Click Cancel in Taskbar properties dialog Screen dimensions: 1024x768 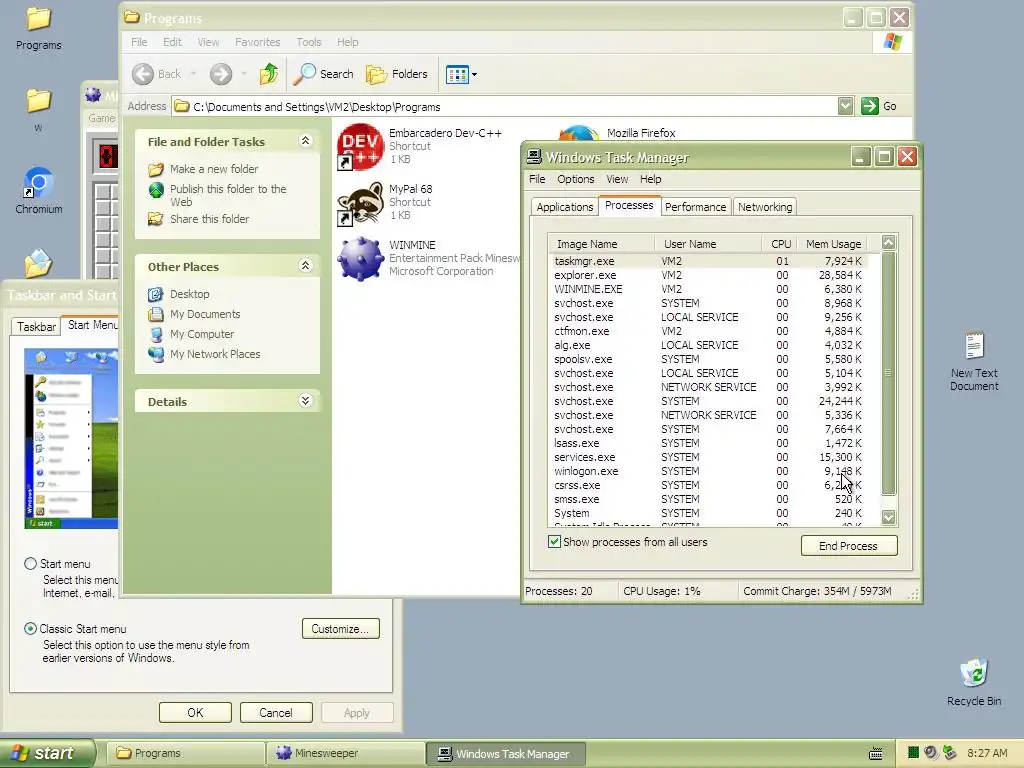[x=276, y=712]
